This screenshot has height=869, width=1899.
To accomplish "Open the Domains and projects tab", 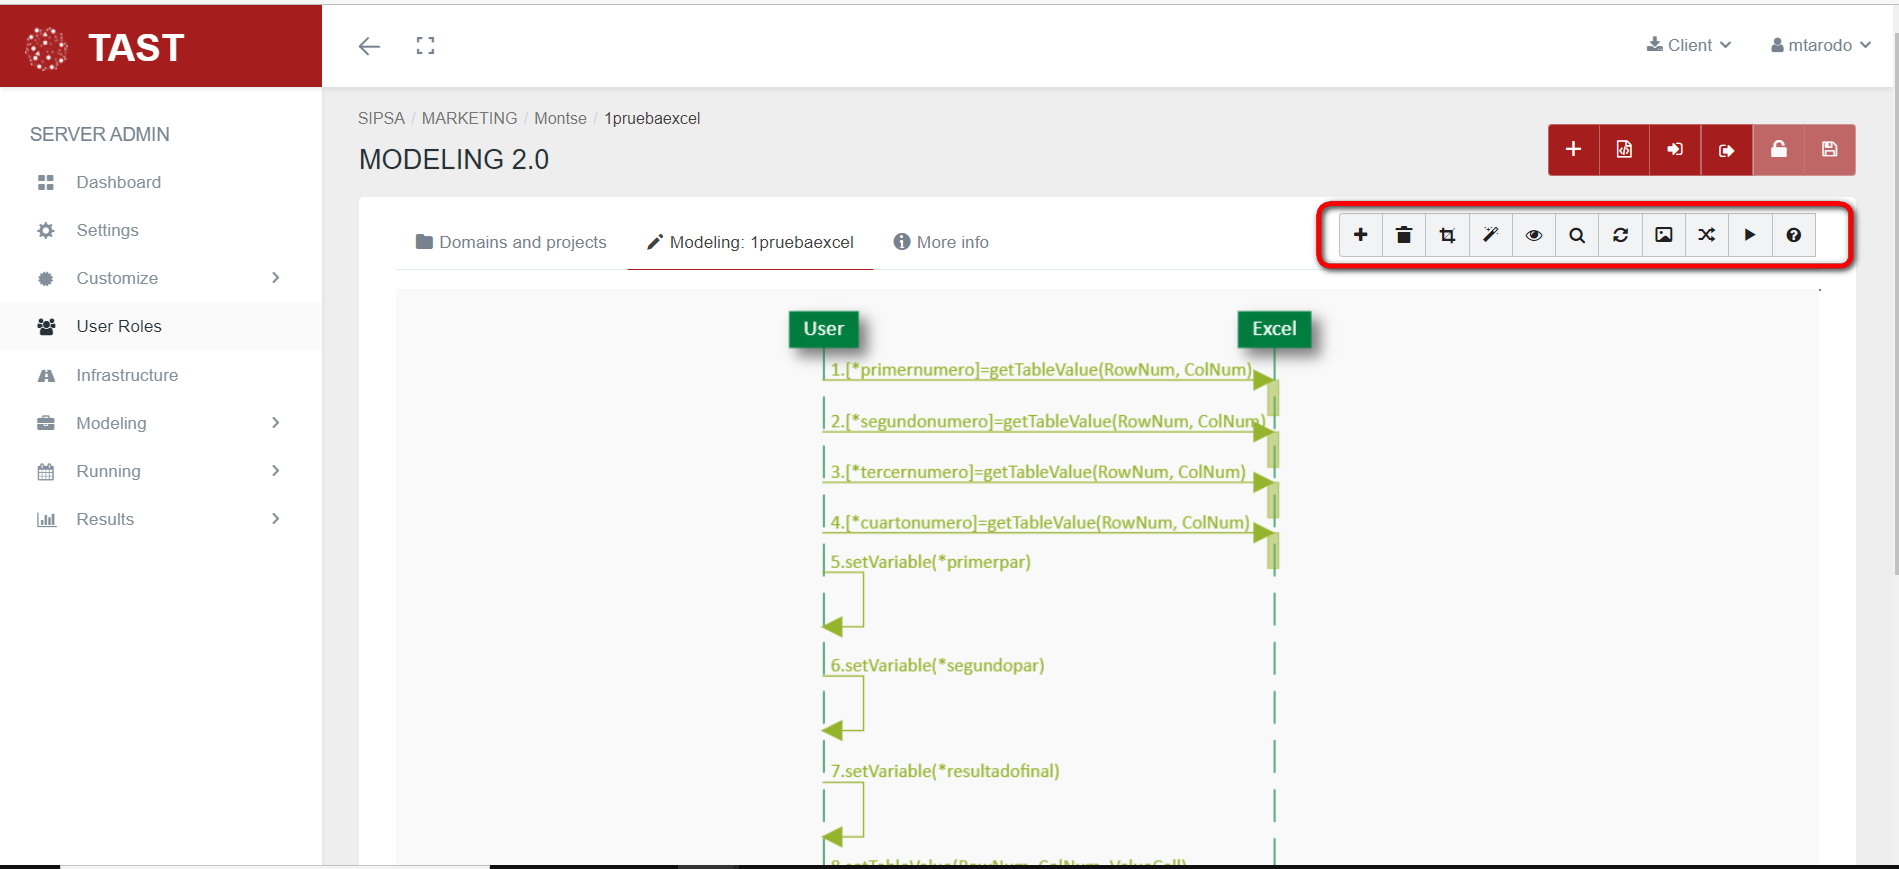I will point(511,242).
